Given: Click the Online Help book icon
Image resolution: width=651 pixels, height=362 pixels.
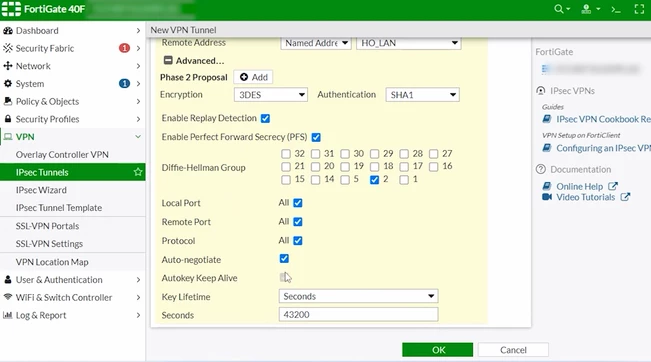Looking at the screenshot, I should 547,186.
